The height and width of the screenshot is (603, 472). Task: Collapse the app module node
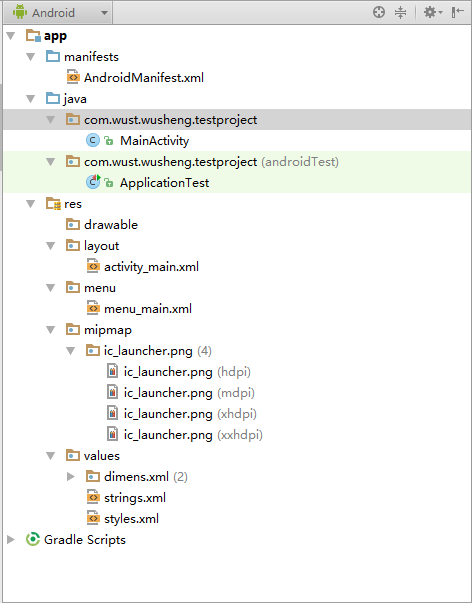point(11,36)
